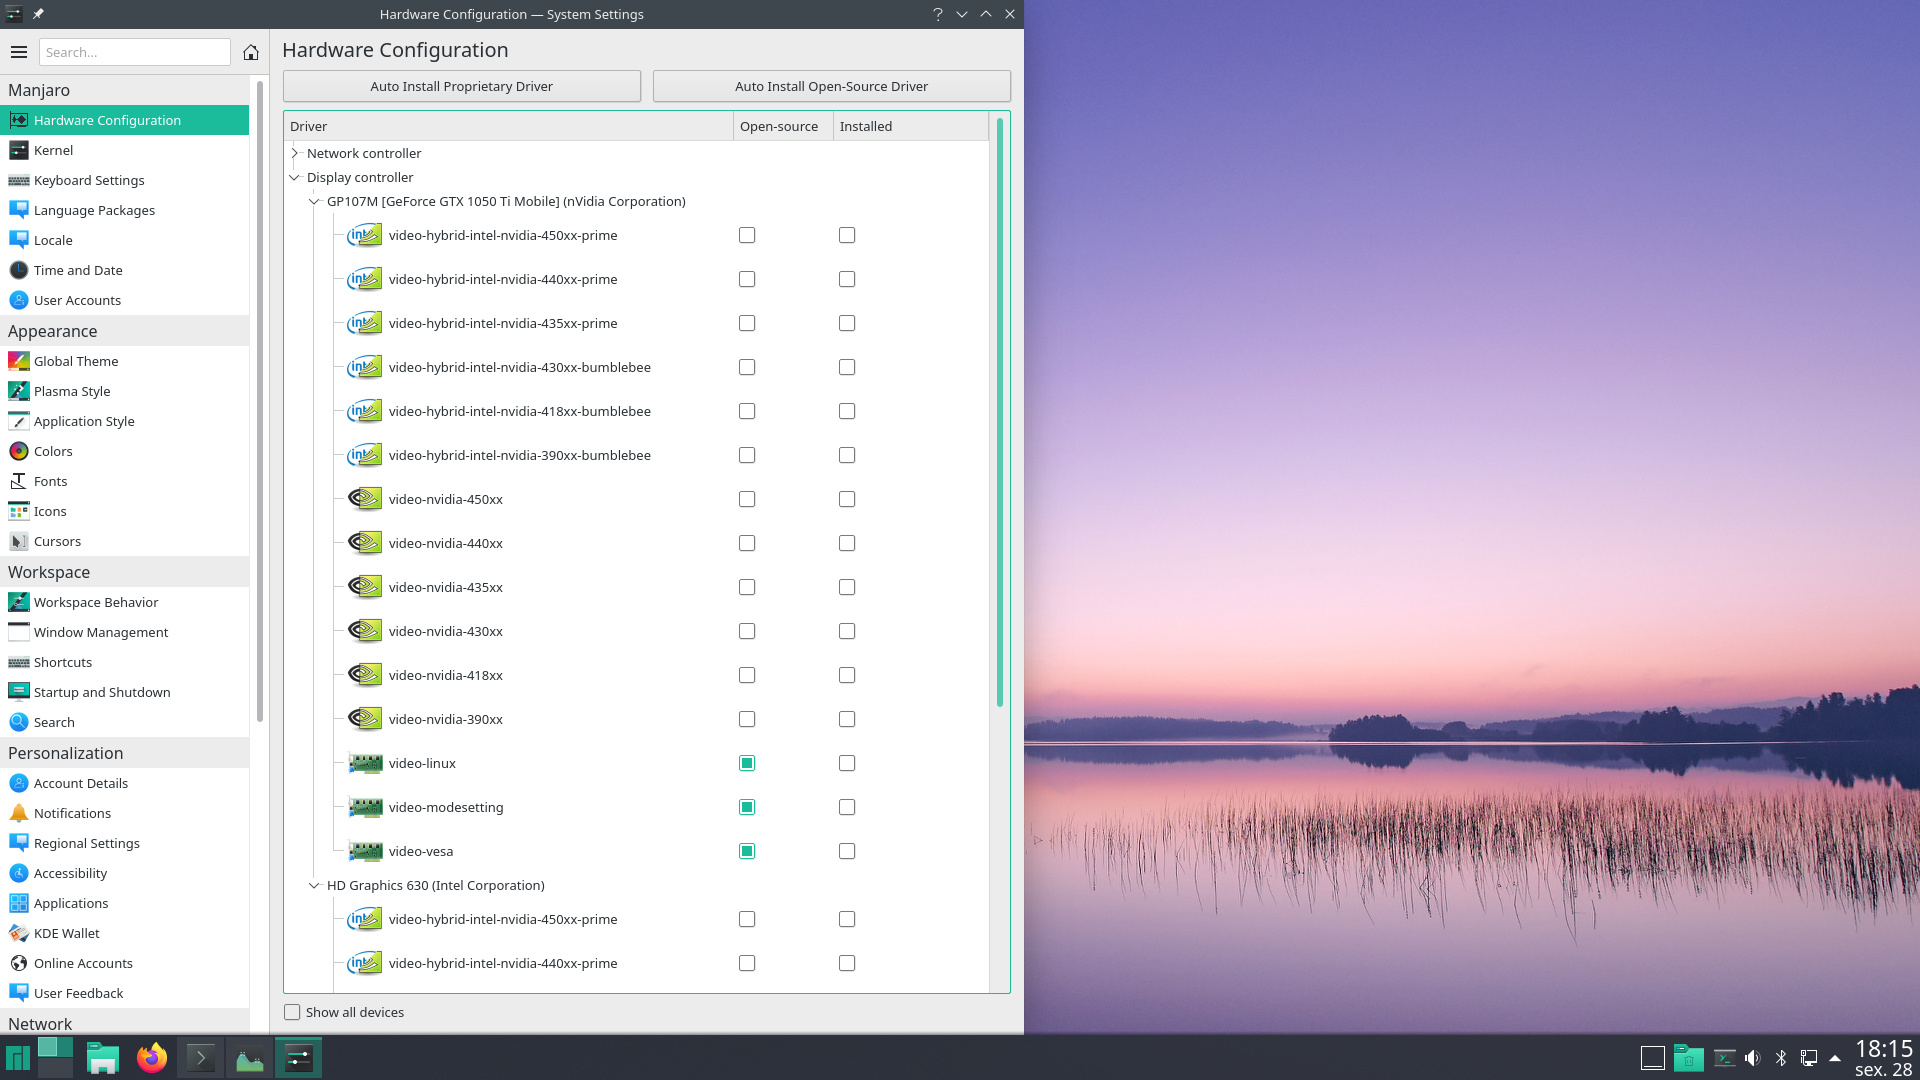This screenshot has width=1920, height=1080.
Task: Collapse the GP107M GeForce GTX 1050 Ti node
Action: click(314, 201)
